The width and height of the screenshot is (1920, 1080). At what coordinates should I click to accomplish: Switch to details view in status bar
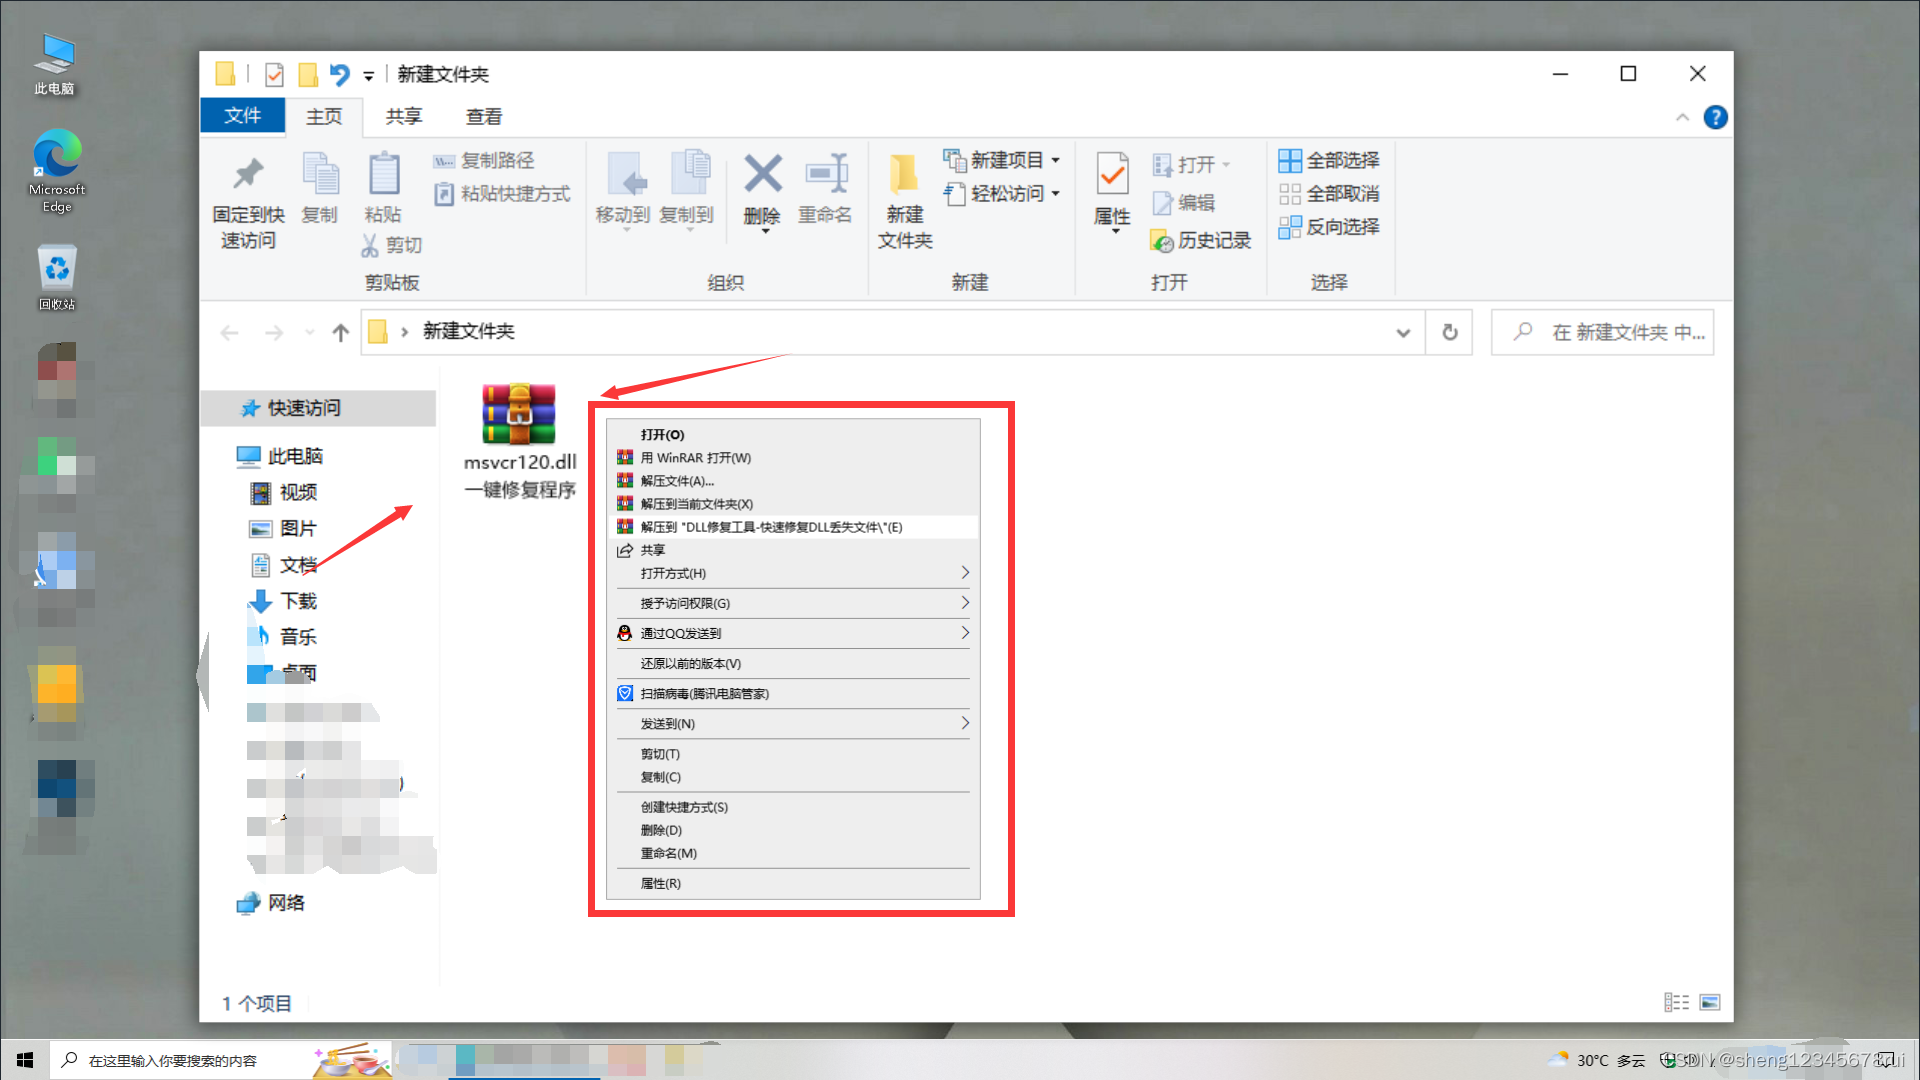click(1676, 1002)
